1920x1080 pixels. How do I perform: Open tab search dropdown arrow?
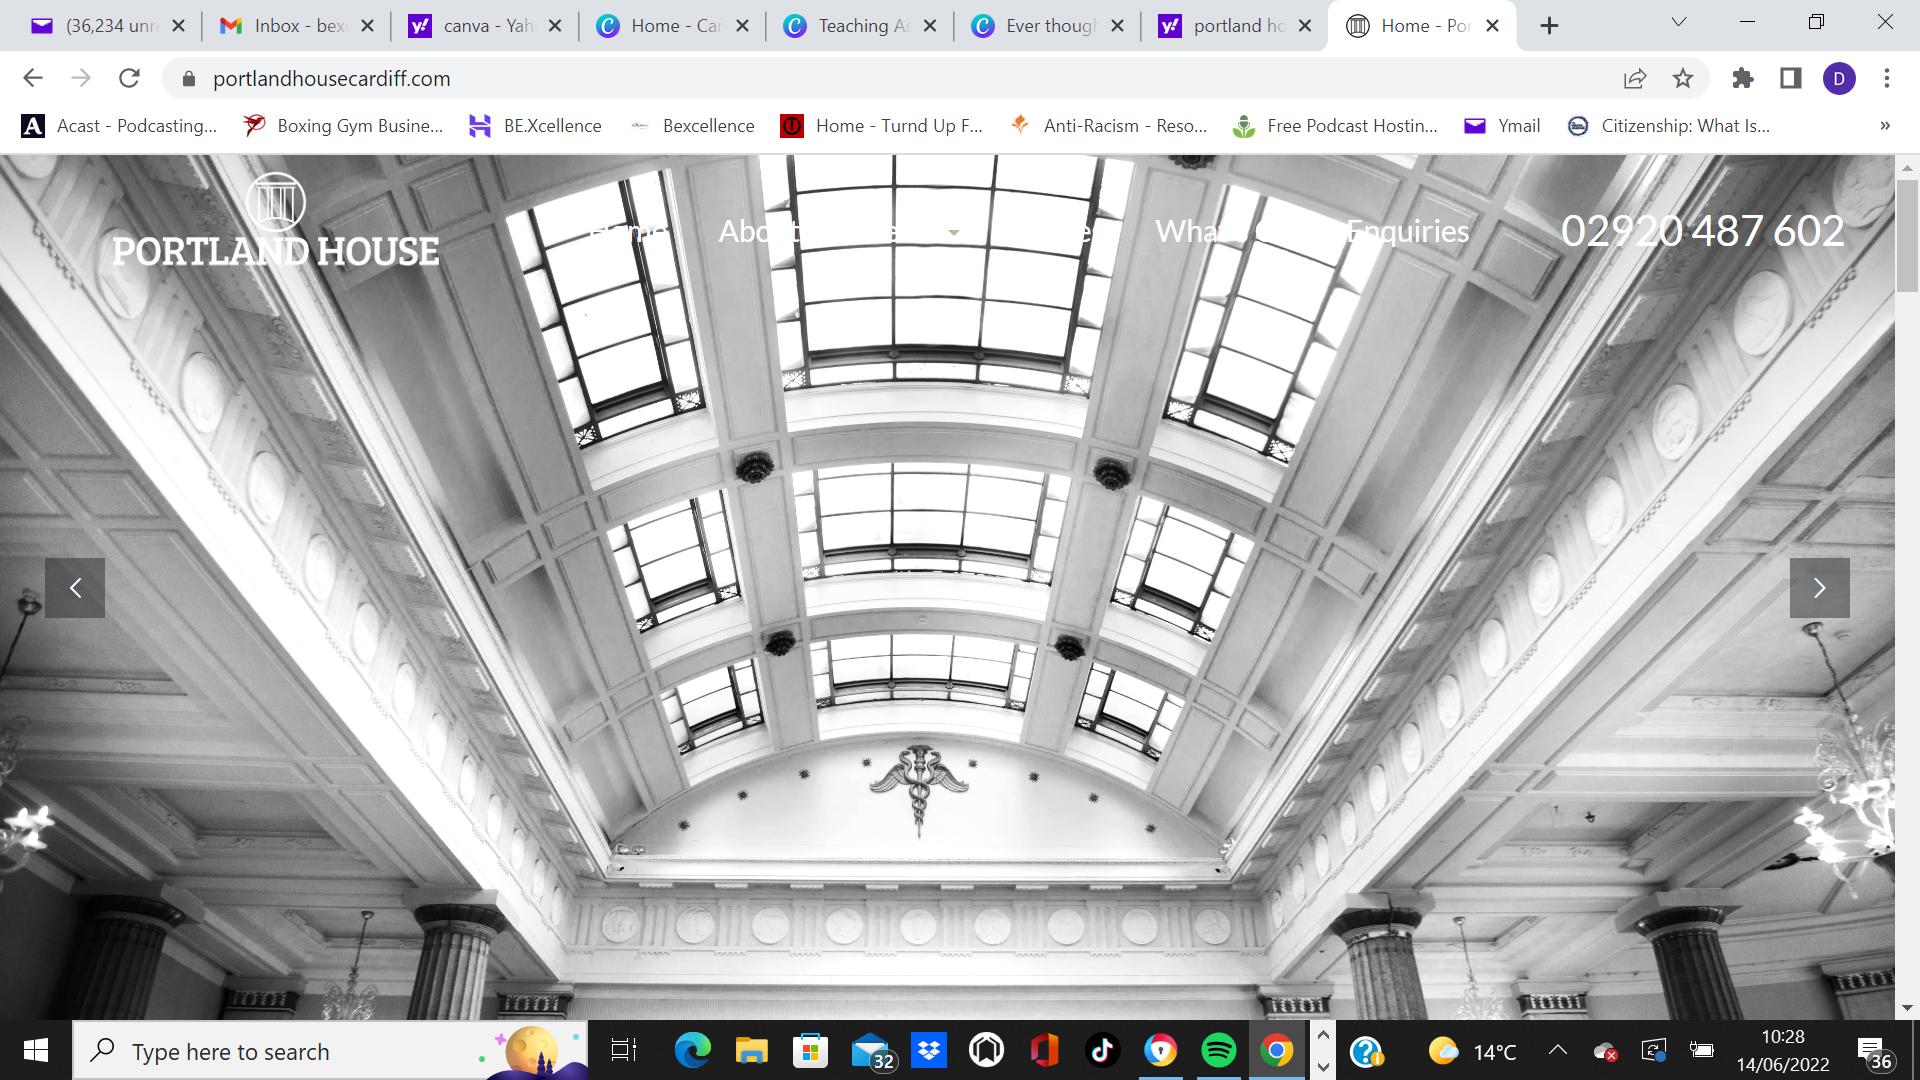[x=1679, y=22]
